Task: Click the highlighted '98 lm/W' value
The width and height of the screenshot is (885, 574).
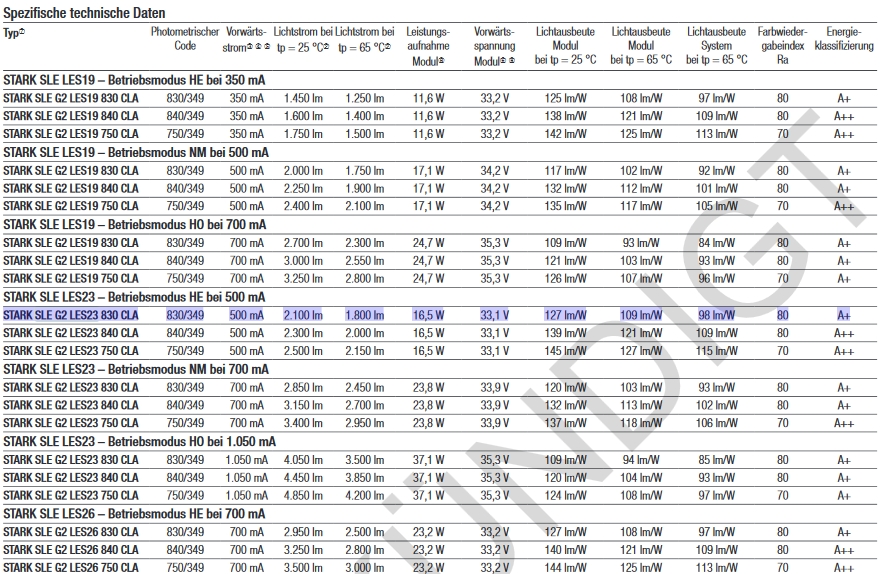Action: click(716, 315)
